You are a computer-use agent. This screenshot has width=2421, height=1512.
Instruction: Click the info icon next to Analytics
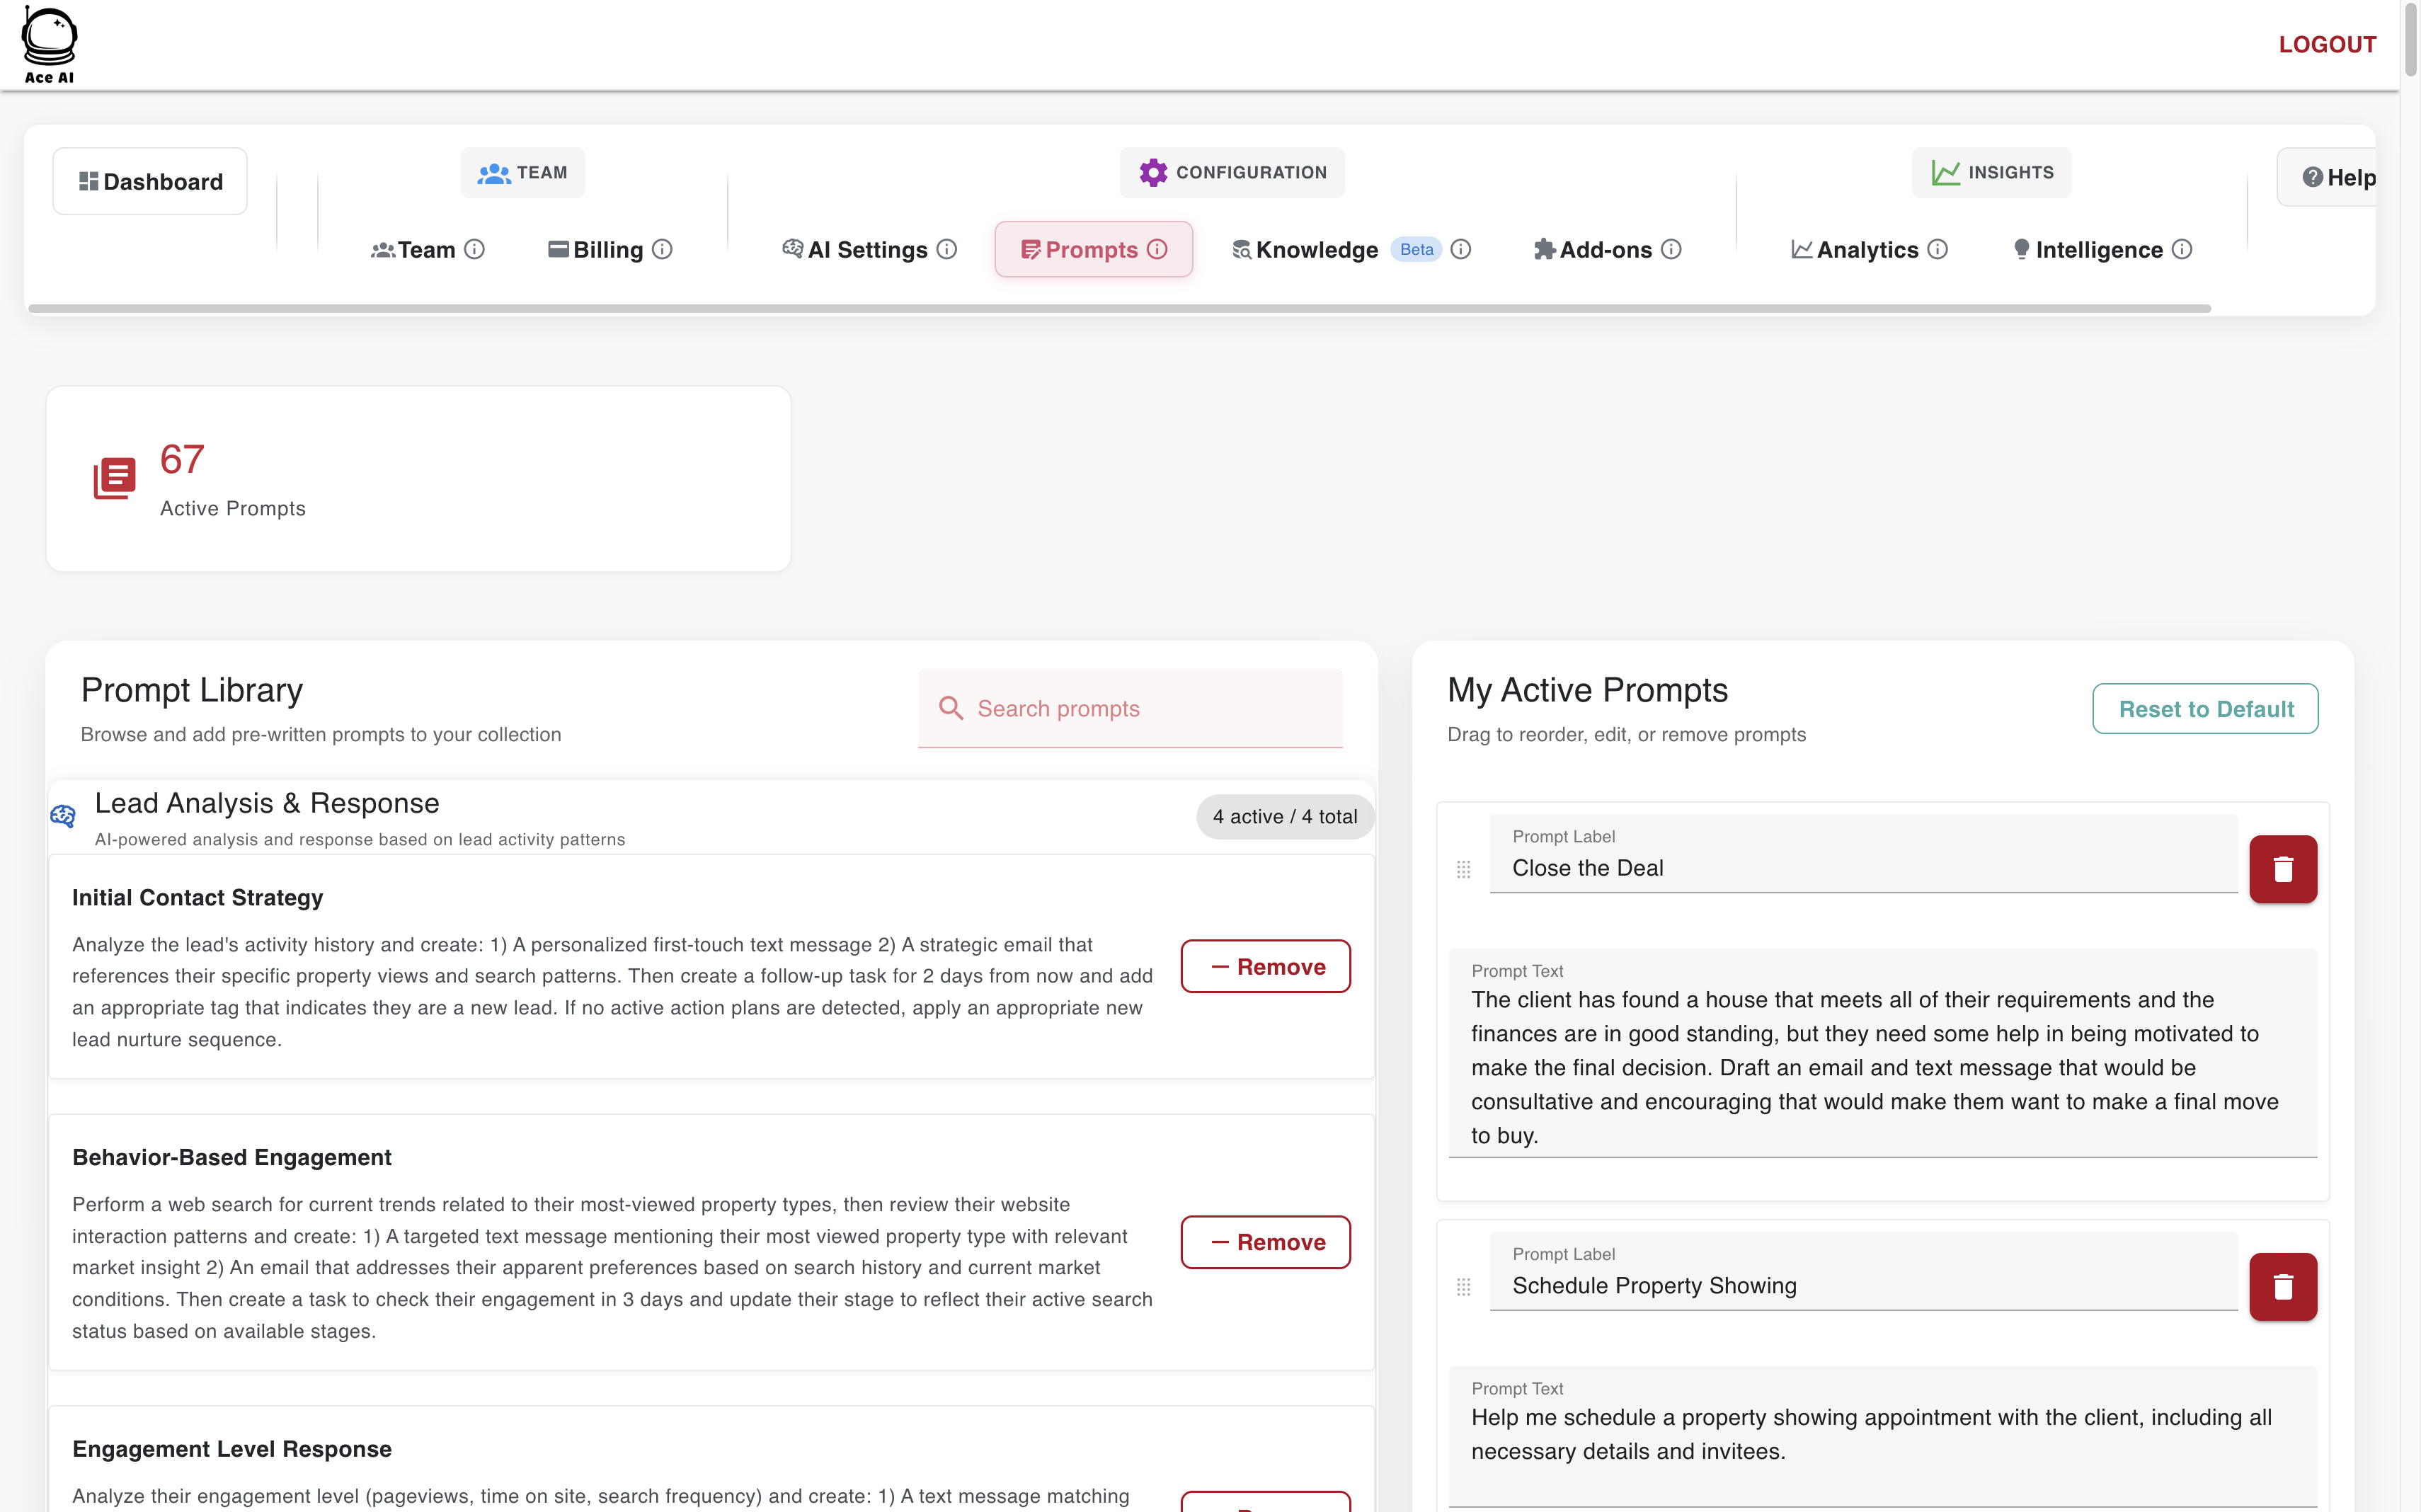1937,249
